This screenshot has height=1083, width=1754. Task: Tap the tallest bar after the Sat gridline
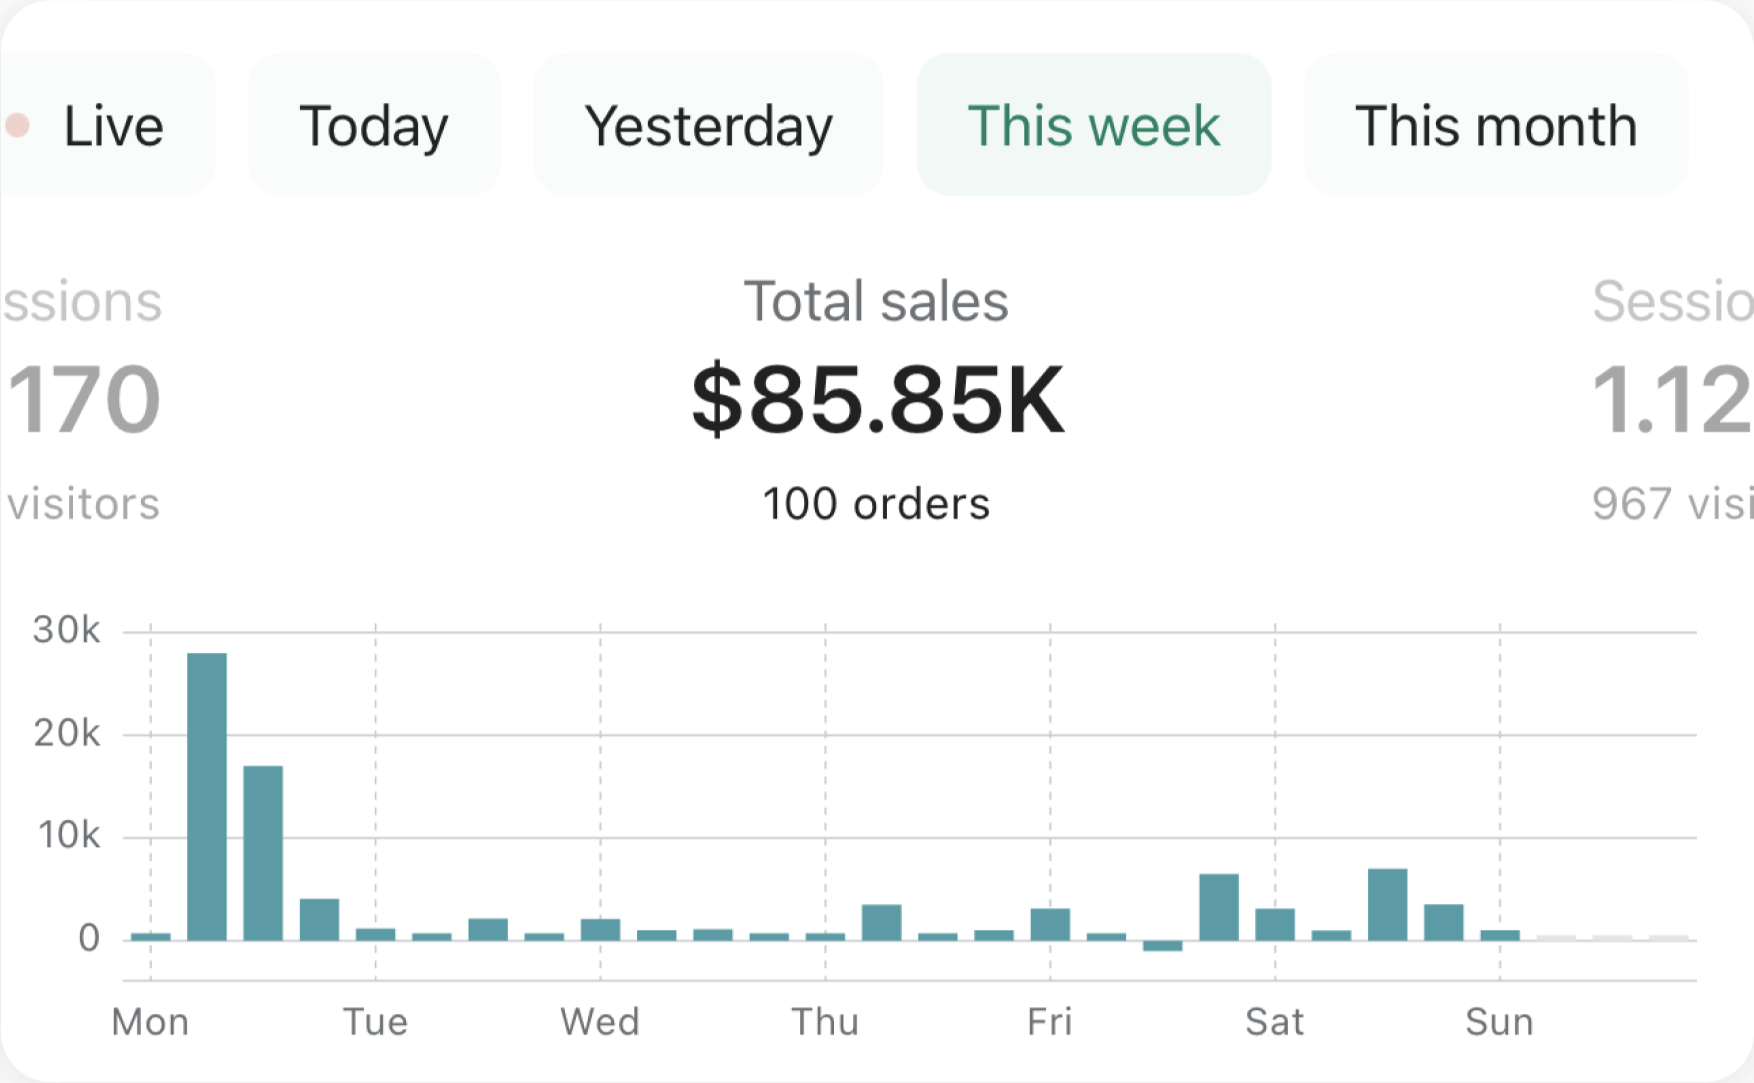click(1387, 904)
